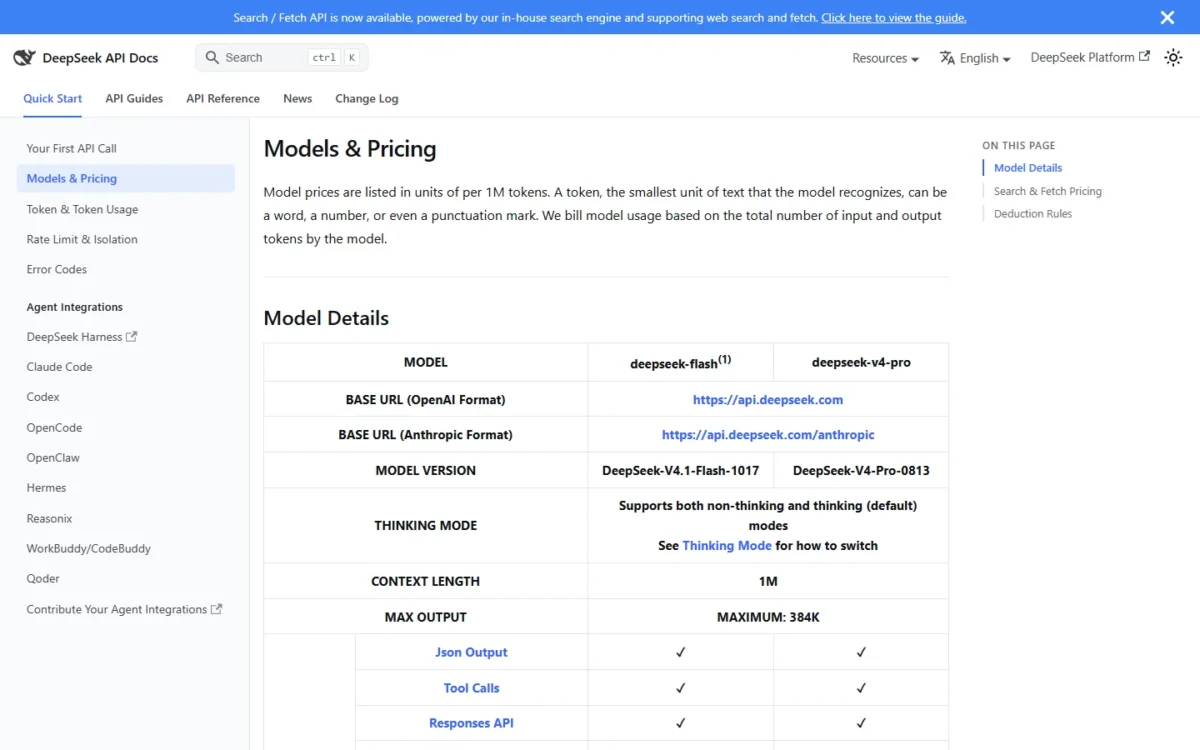Jump to Deduction Rules section
1200x750 pixels.
click(1033, 214)
